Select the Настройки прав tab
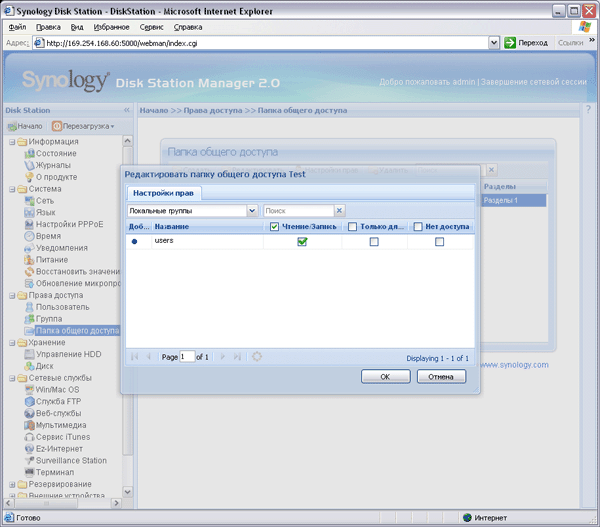Image resolution: width=600 pixels, height=527 pixels. click(163, 193)
